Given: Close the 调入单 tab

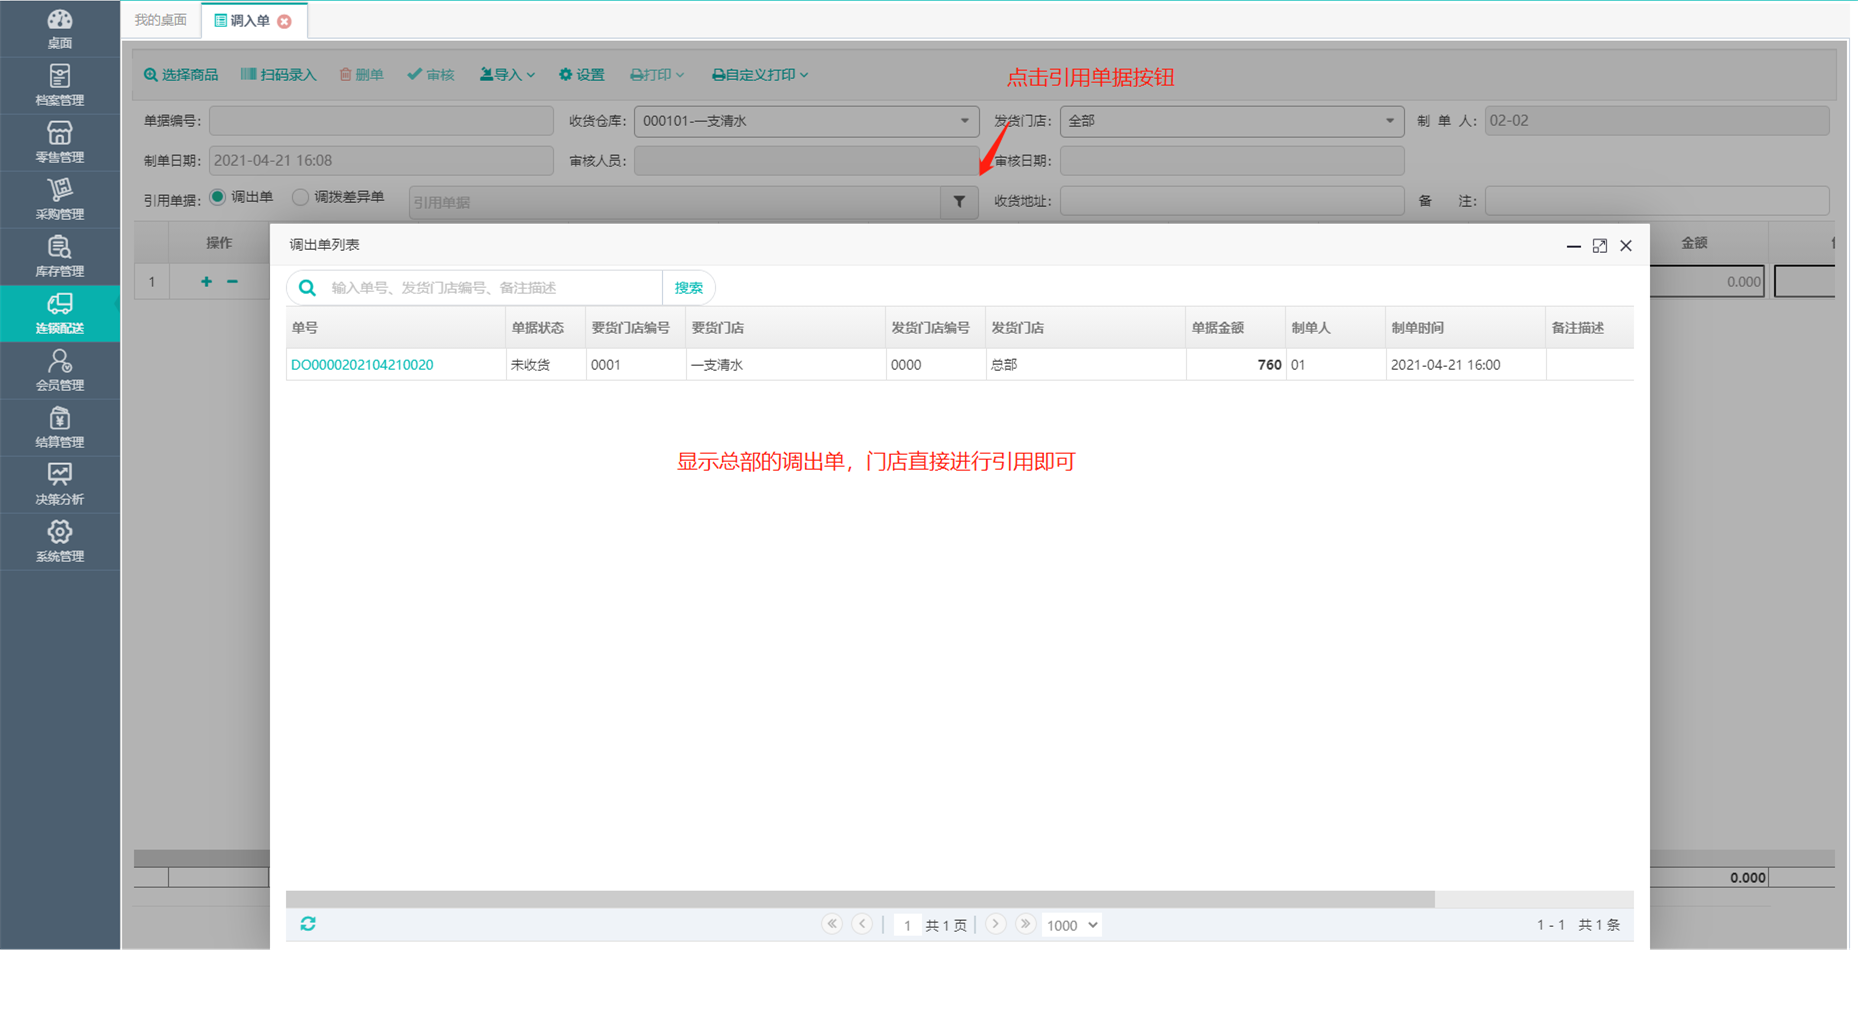Looking at the screenshot, I should (x=285, y=21).
